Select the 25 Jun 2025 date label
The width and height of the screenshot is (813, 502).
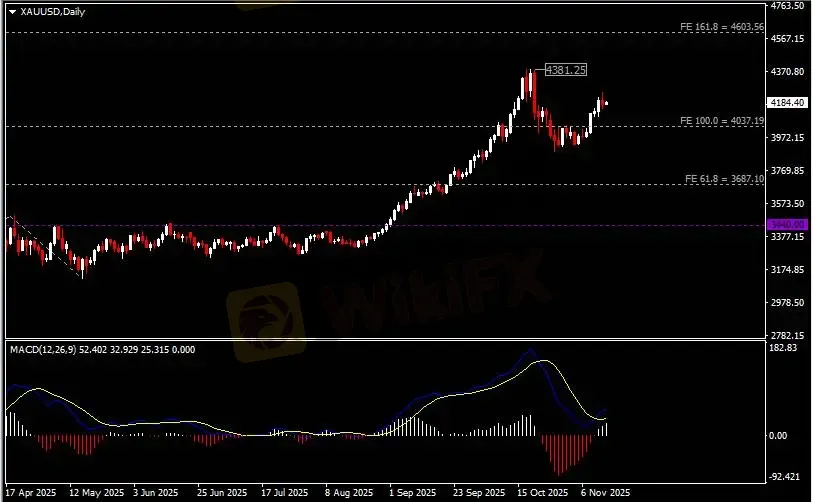coord(222,493)
